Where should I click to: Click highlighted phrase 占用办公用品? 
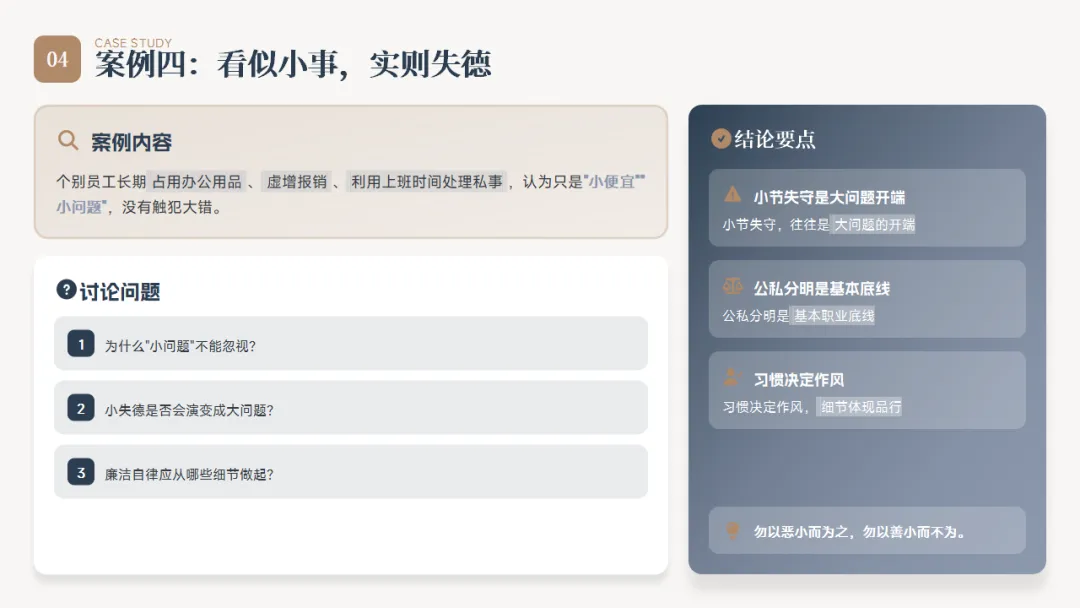tap(197, 182)
